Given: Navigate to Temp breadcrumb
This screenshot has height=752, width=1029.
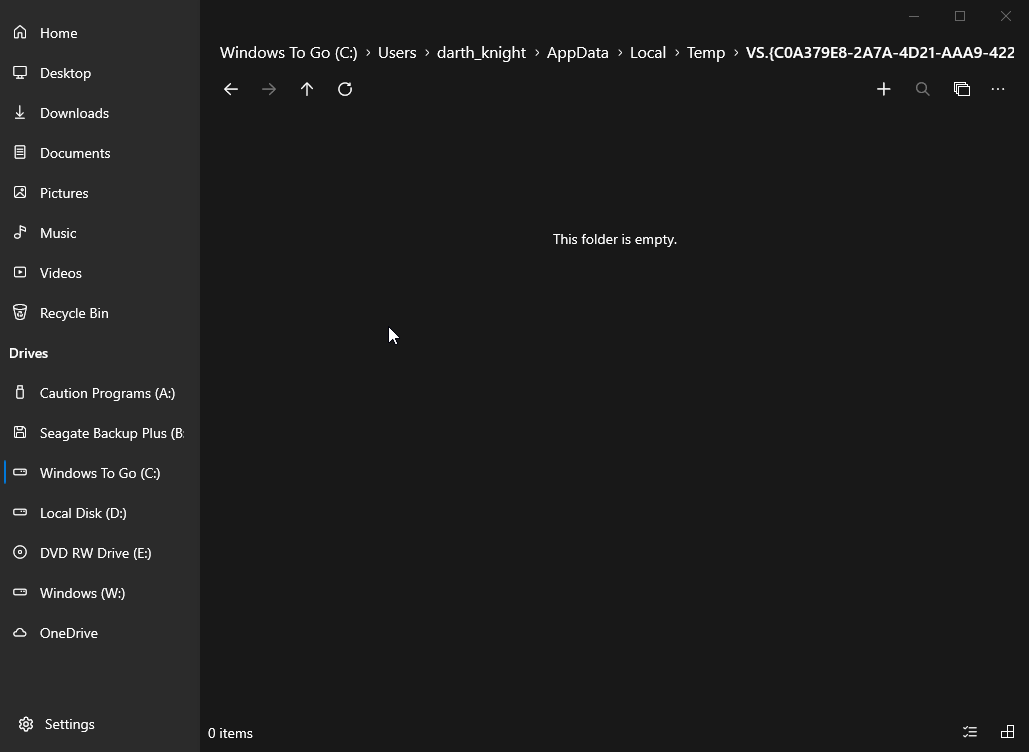Looking at the screenshot, I should 706,52.
